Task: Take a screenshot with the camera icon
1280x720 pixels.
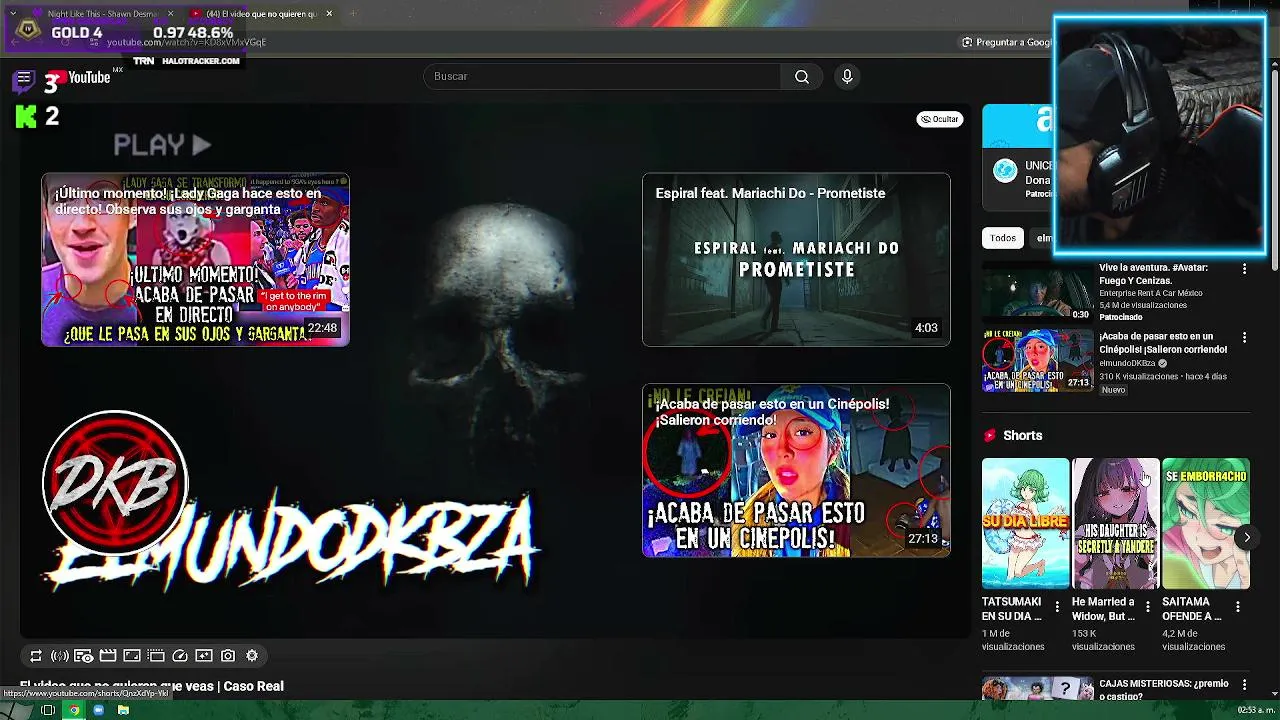Action: tap(228, 656)
